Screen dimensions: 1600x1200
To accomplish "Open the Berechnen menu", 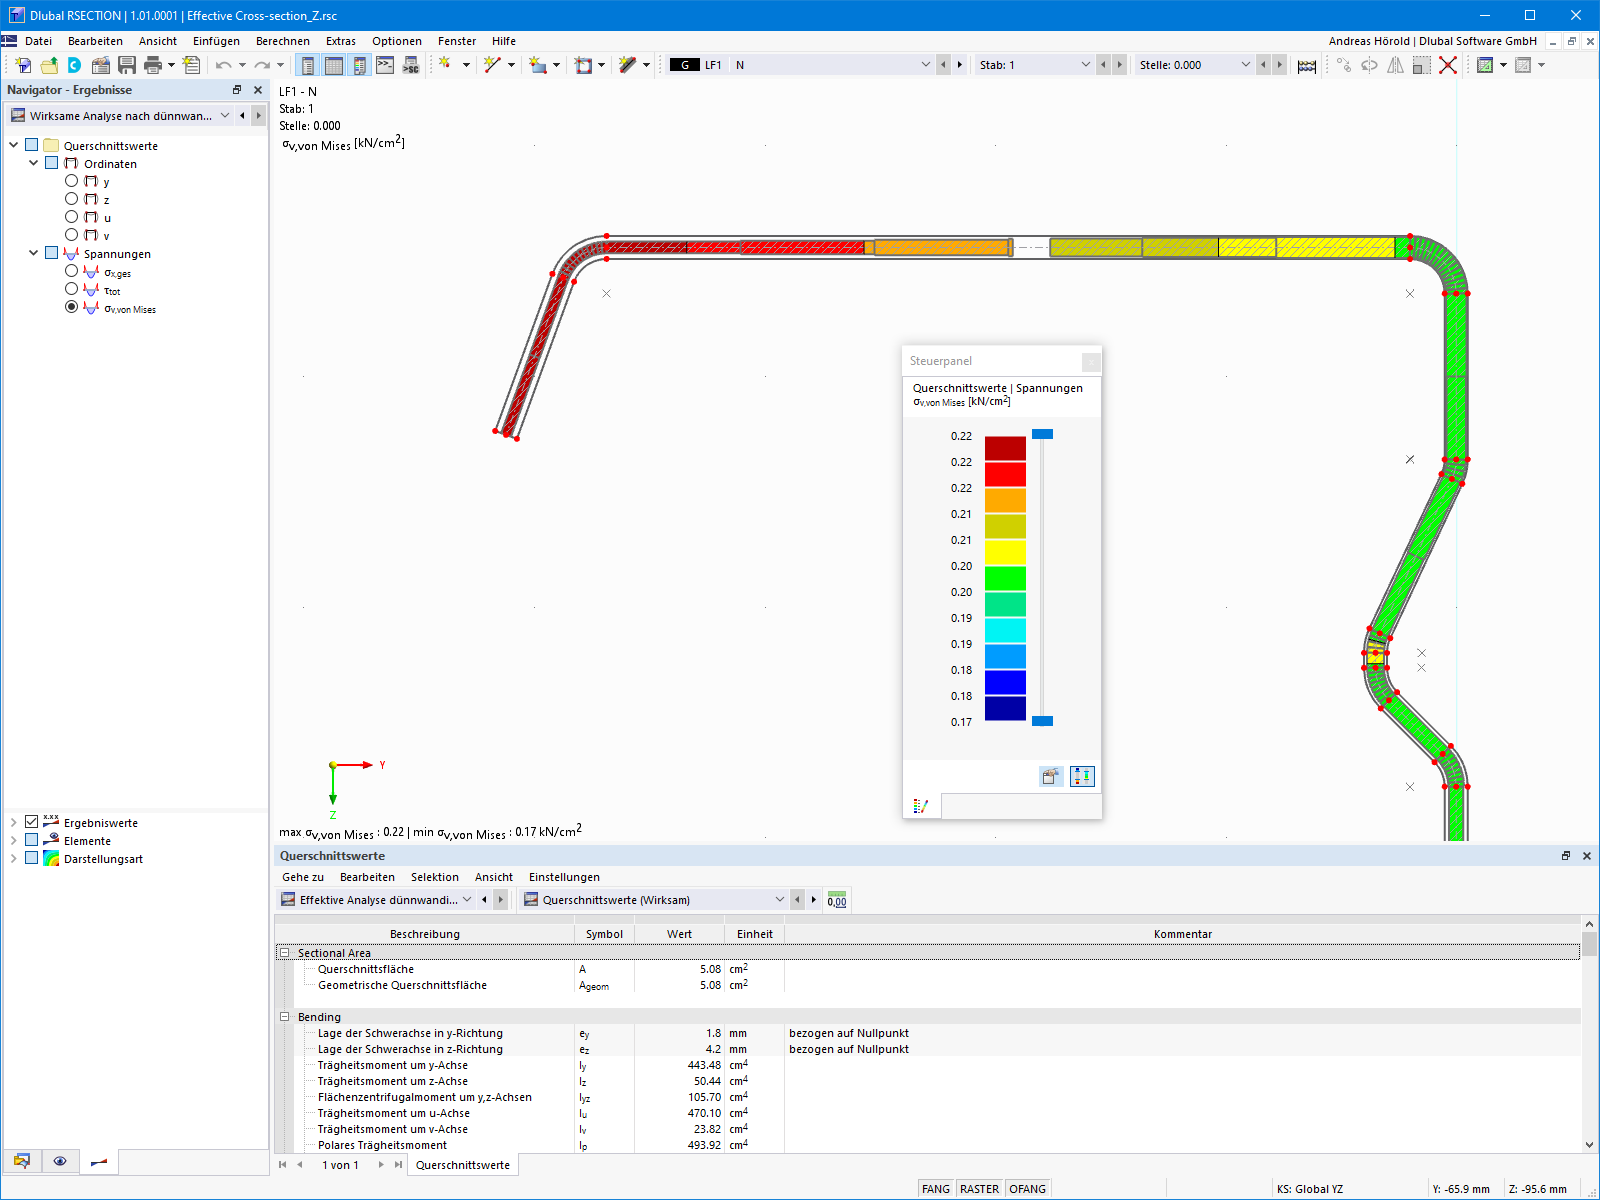I will coord(283,41).
